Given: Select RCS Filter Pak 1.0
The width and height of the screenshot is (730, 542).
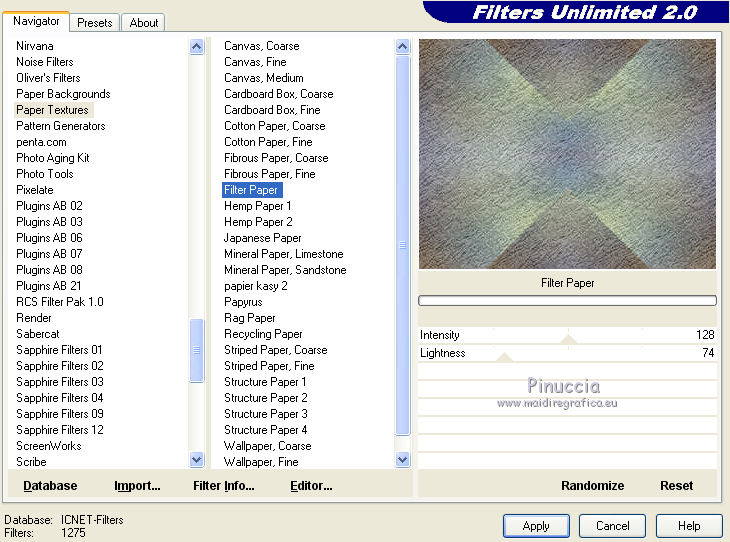Looking at the screenshot, I should (x=60, y=302).
